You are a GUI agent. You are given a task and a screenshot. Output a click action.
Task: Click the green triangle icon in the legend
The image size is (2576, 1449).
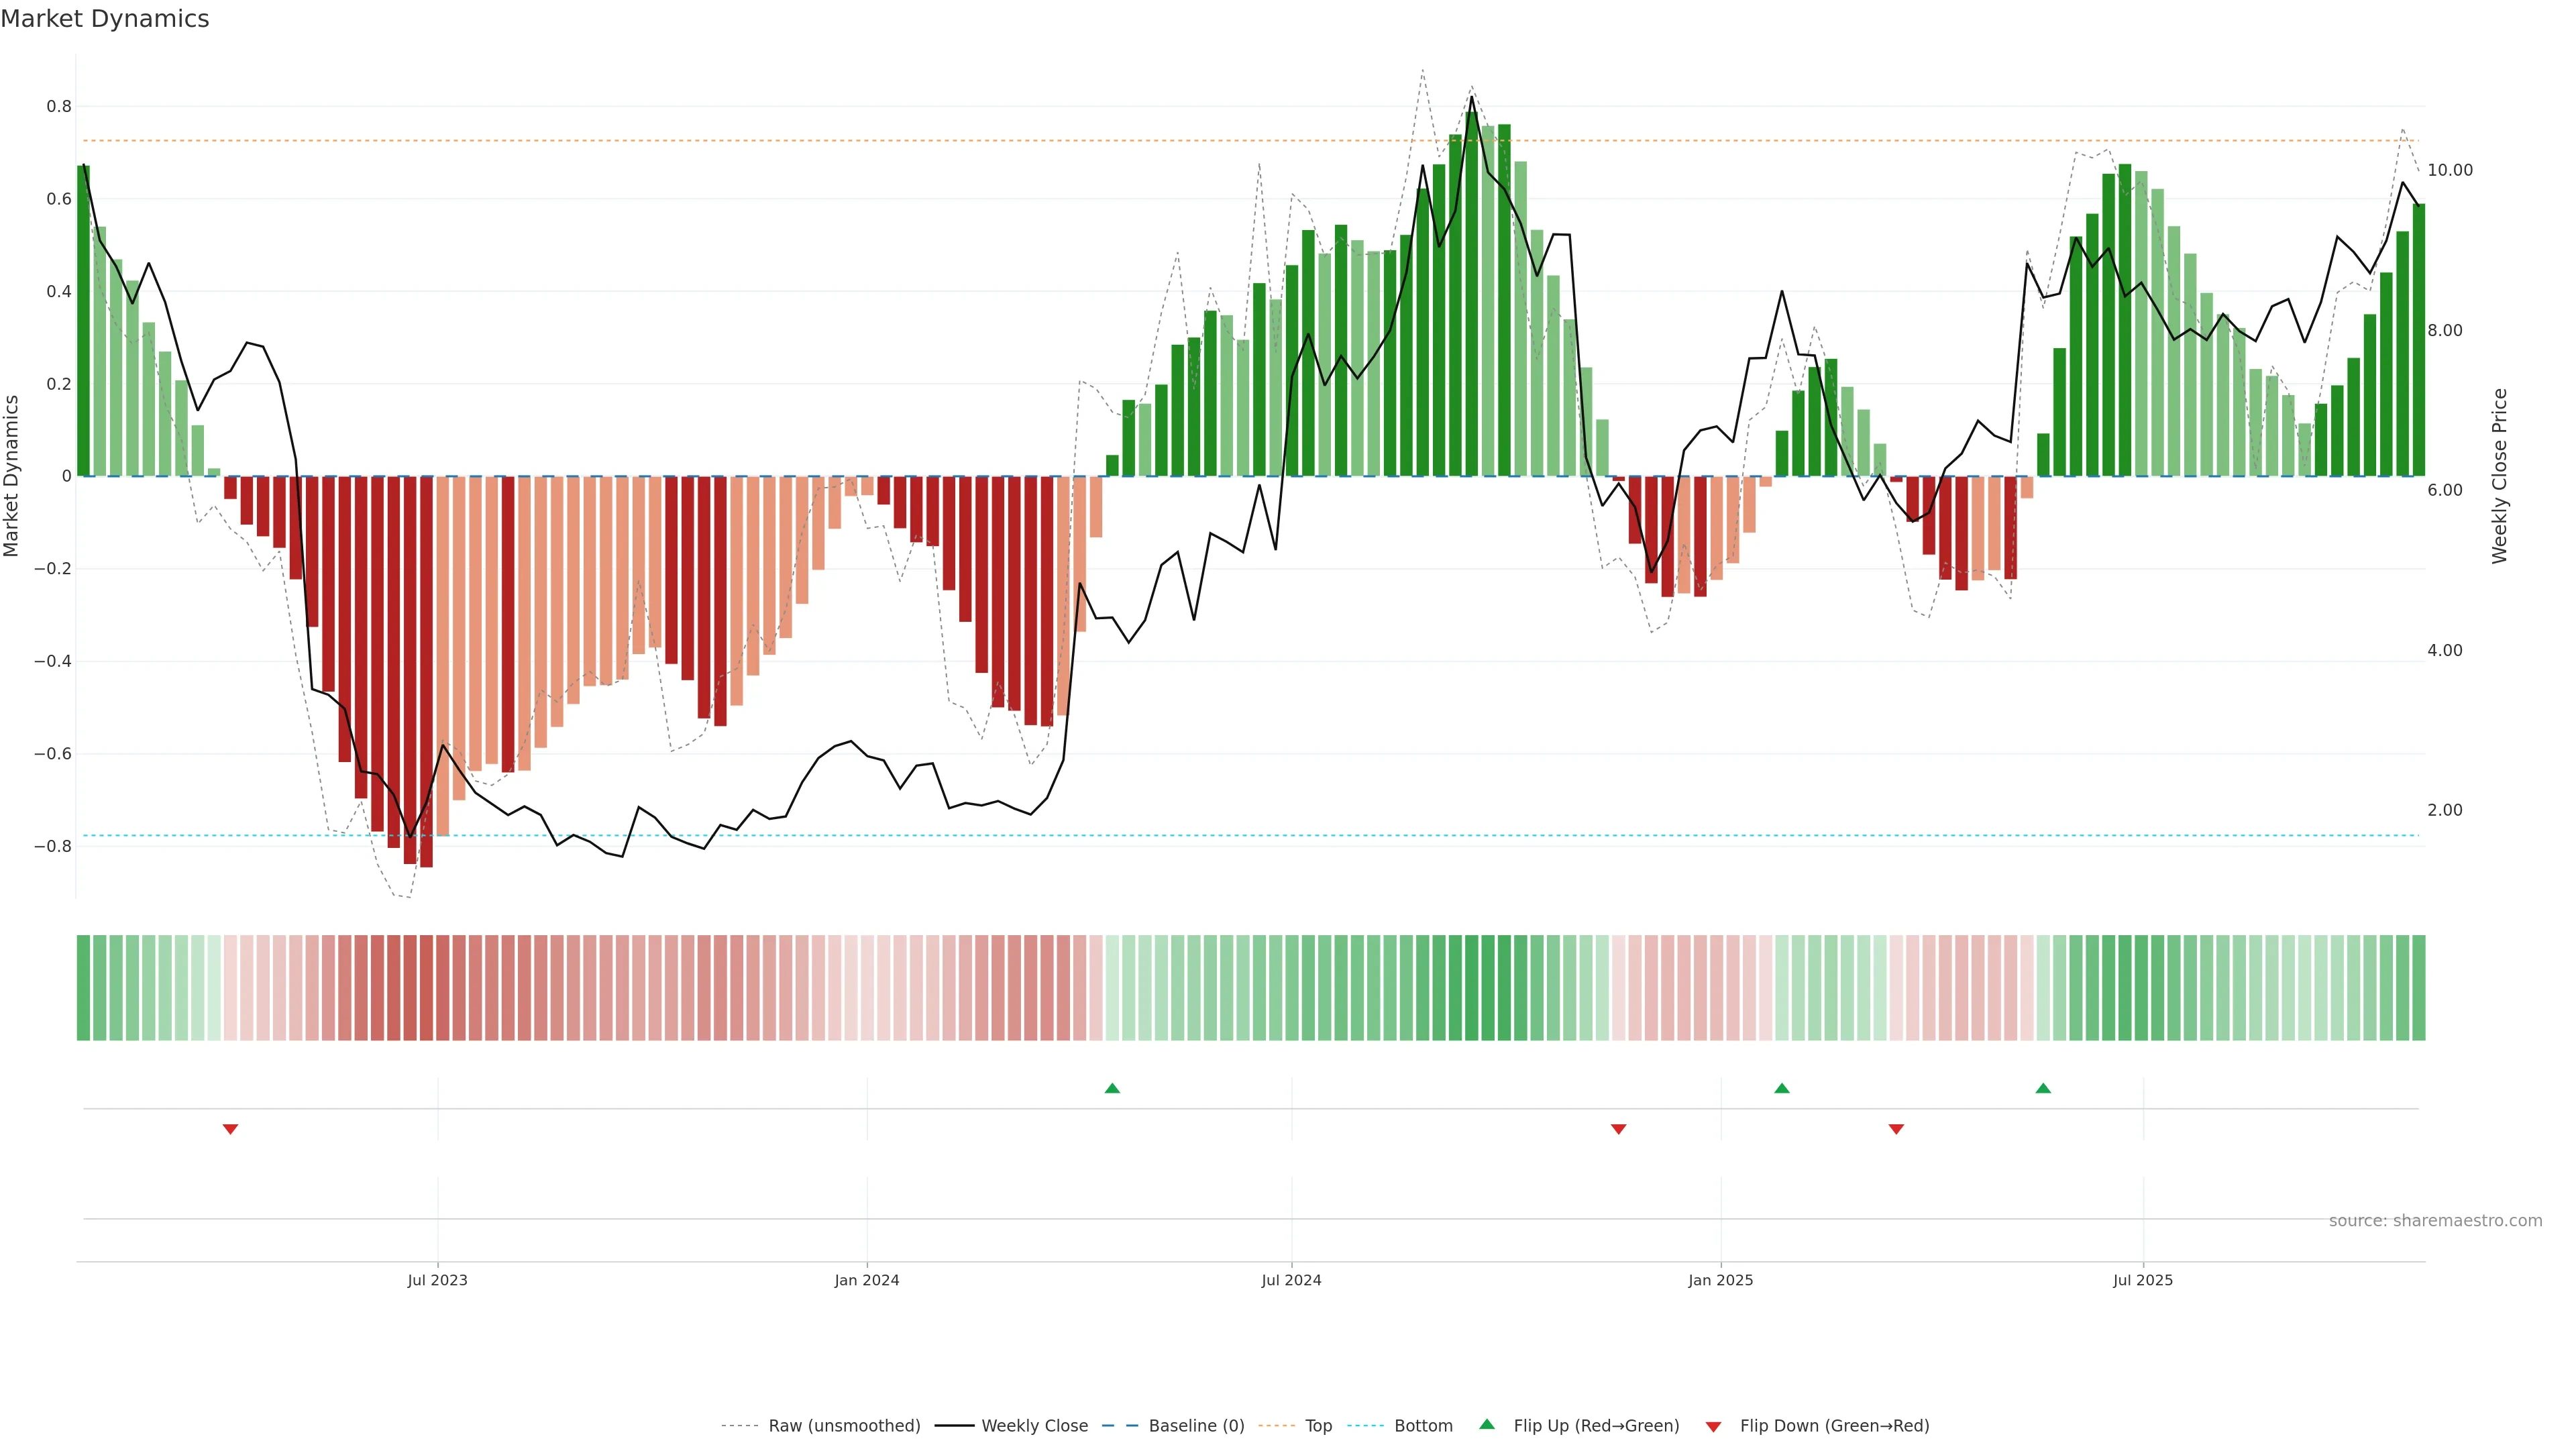pos(1487,1424)
